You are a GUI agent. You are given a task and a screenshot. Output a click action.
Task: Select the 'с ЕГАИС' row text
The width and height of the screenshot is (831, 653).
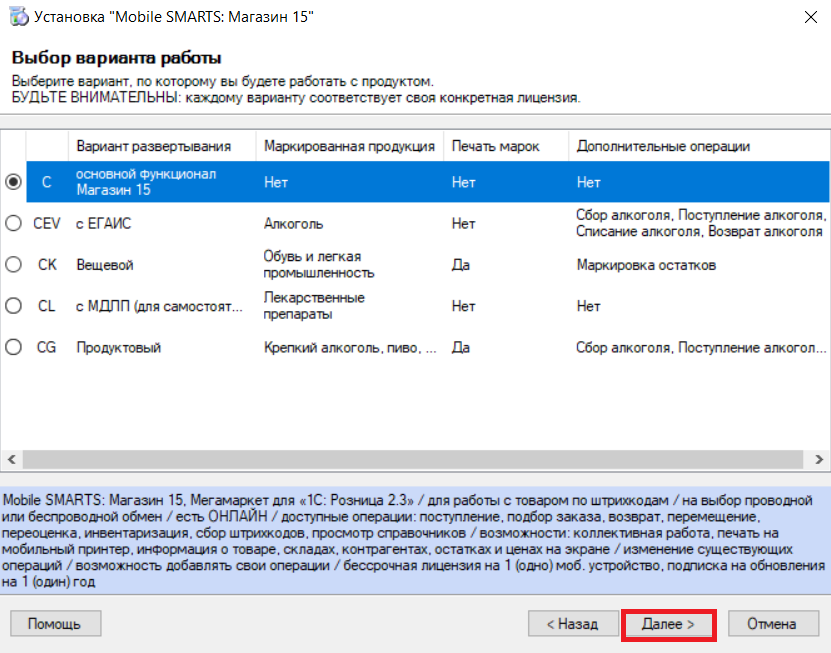[103, 224]
